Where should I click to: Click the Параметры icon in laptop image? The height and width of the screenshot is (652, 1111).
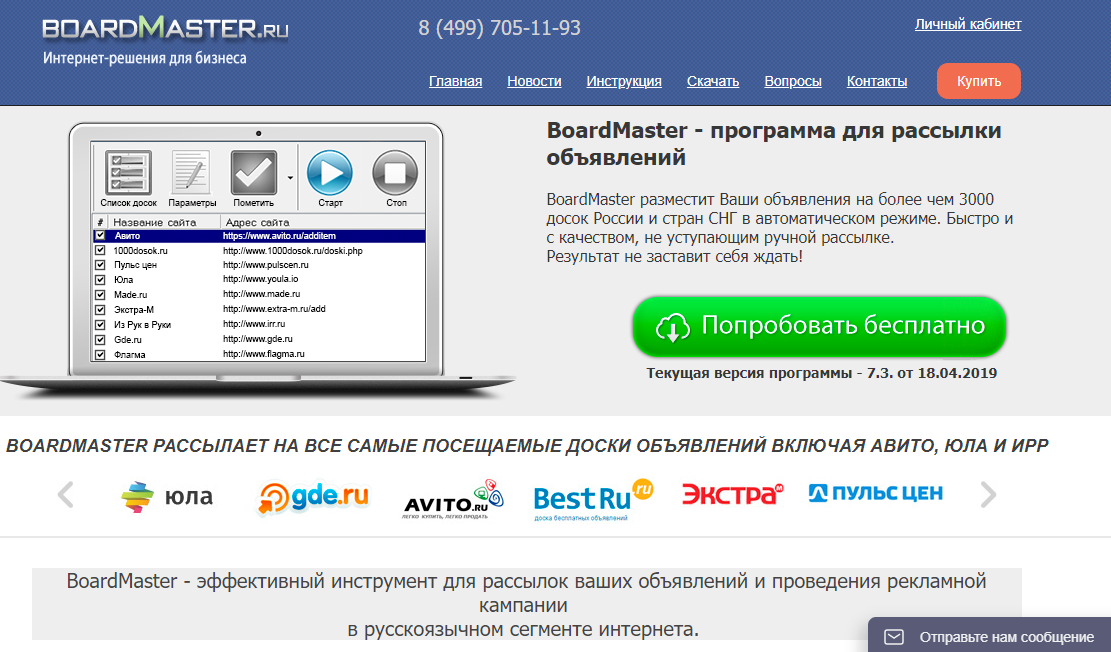pos(191,172)
